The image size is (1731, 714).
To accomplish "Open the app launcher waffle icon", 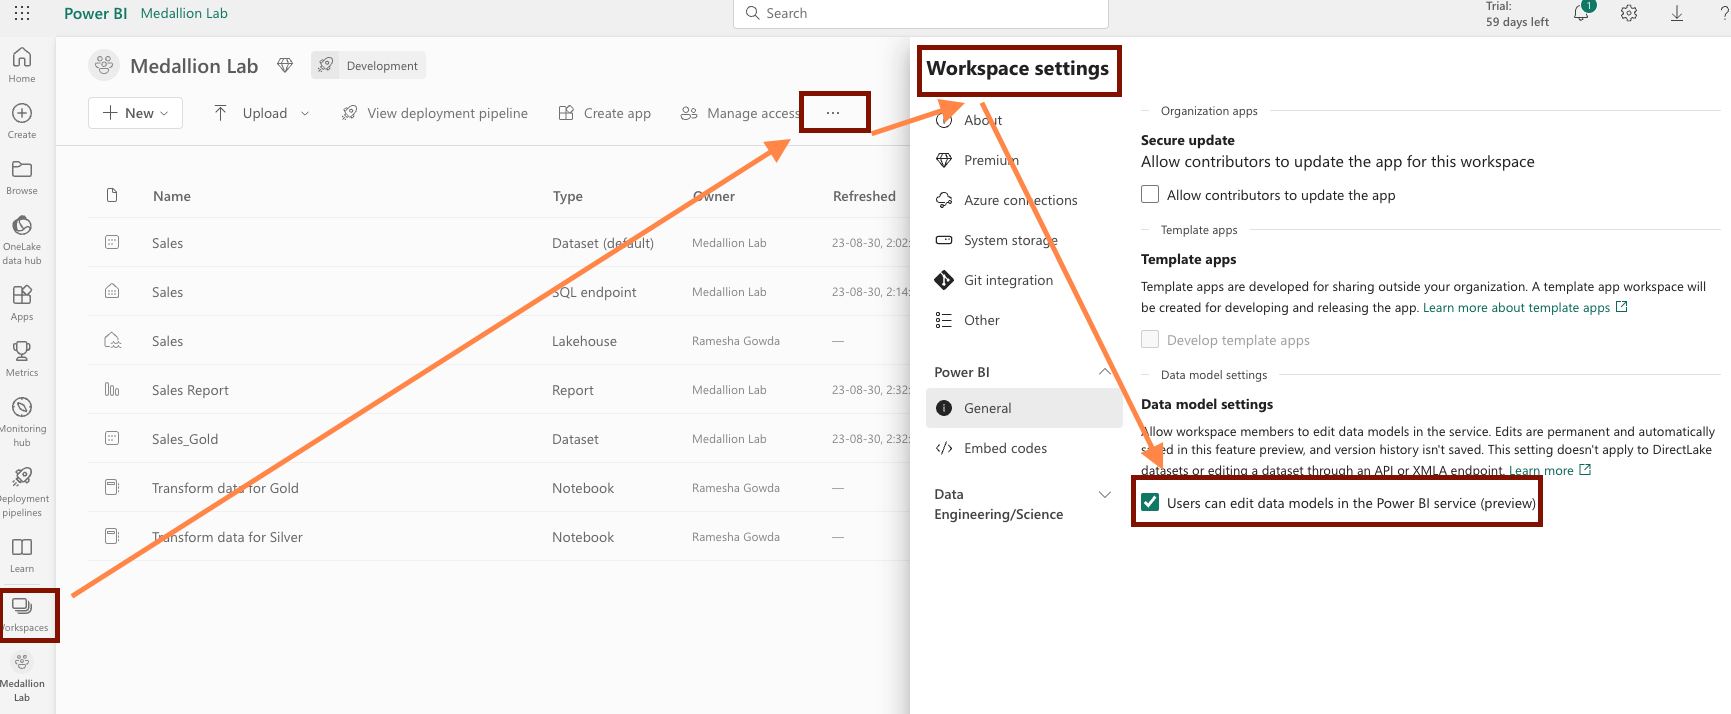I will (x=22, y=13).
